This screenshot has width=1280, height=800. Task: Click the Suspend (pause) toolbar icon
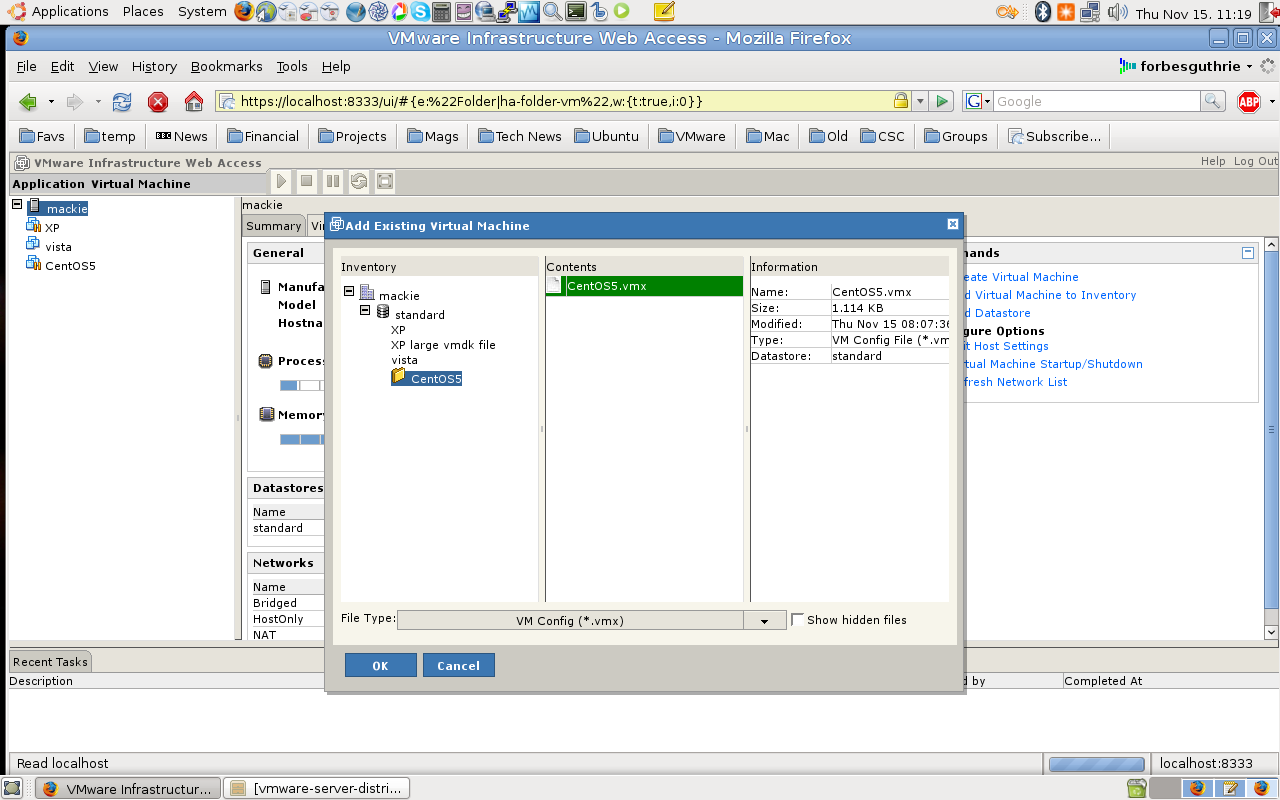[333, 181]
